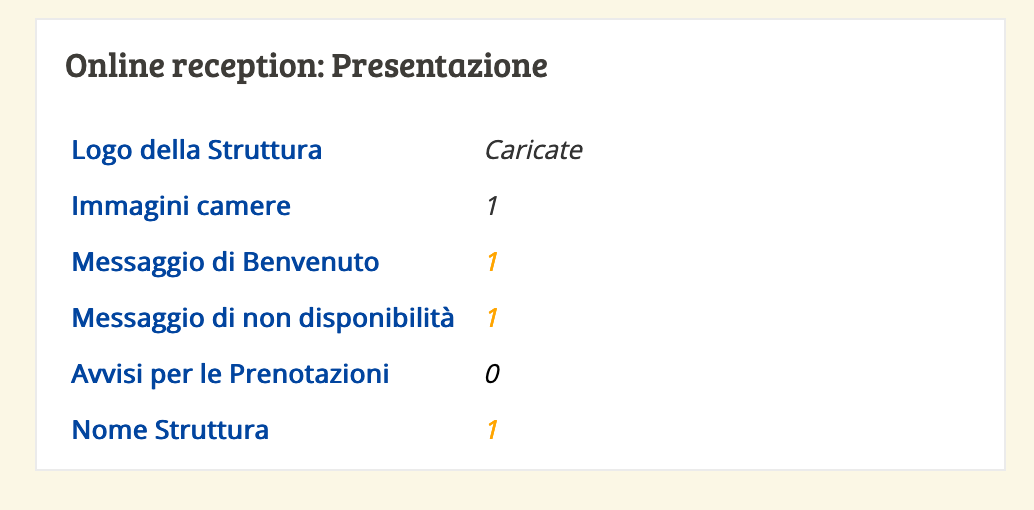This screenshot has height=510, width=1034.
Task: Click orange 1 beside Messaggio di Benvenuto
Action: [491, 263]
